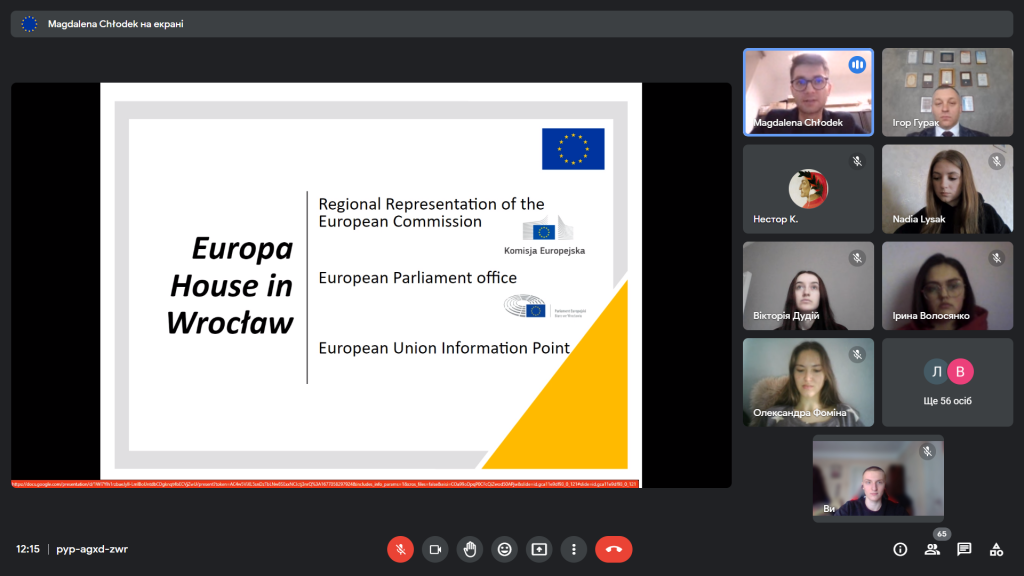Show the participants list with 65 people
Viewport: 1024px width, 576px height.
pos(932,549)
